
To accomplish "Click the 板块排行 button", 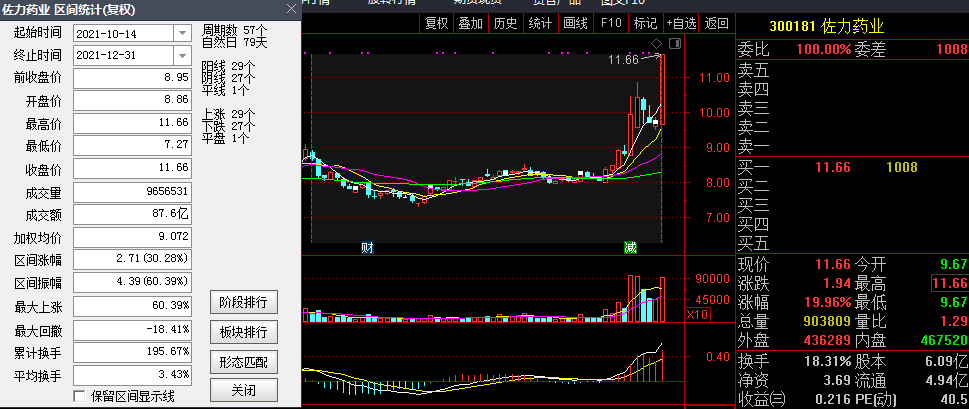I will point(243,332).
